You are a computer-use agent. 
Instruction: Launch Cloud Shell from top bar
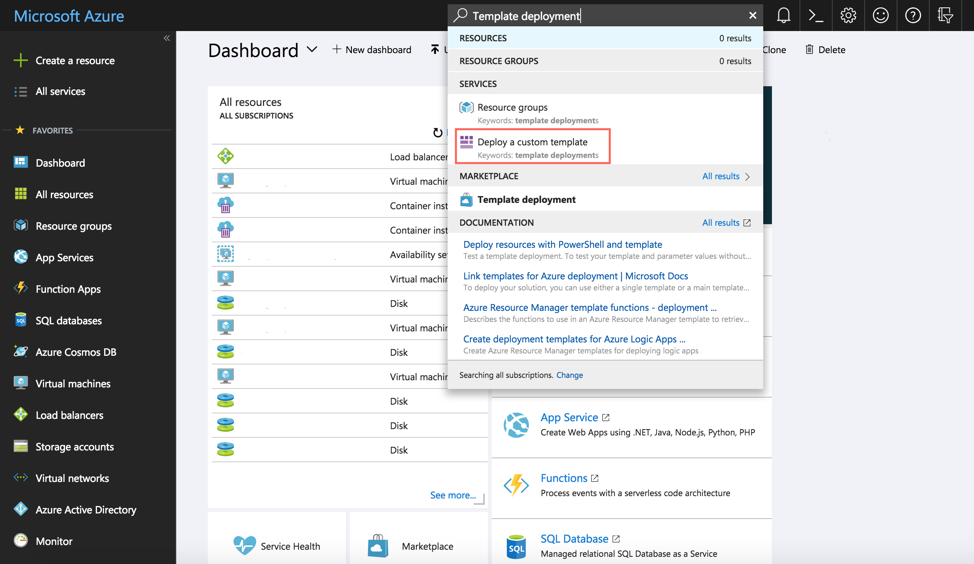click(816, 15)
